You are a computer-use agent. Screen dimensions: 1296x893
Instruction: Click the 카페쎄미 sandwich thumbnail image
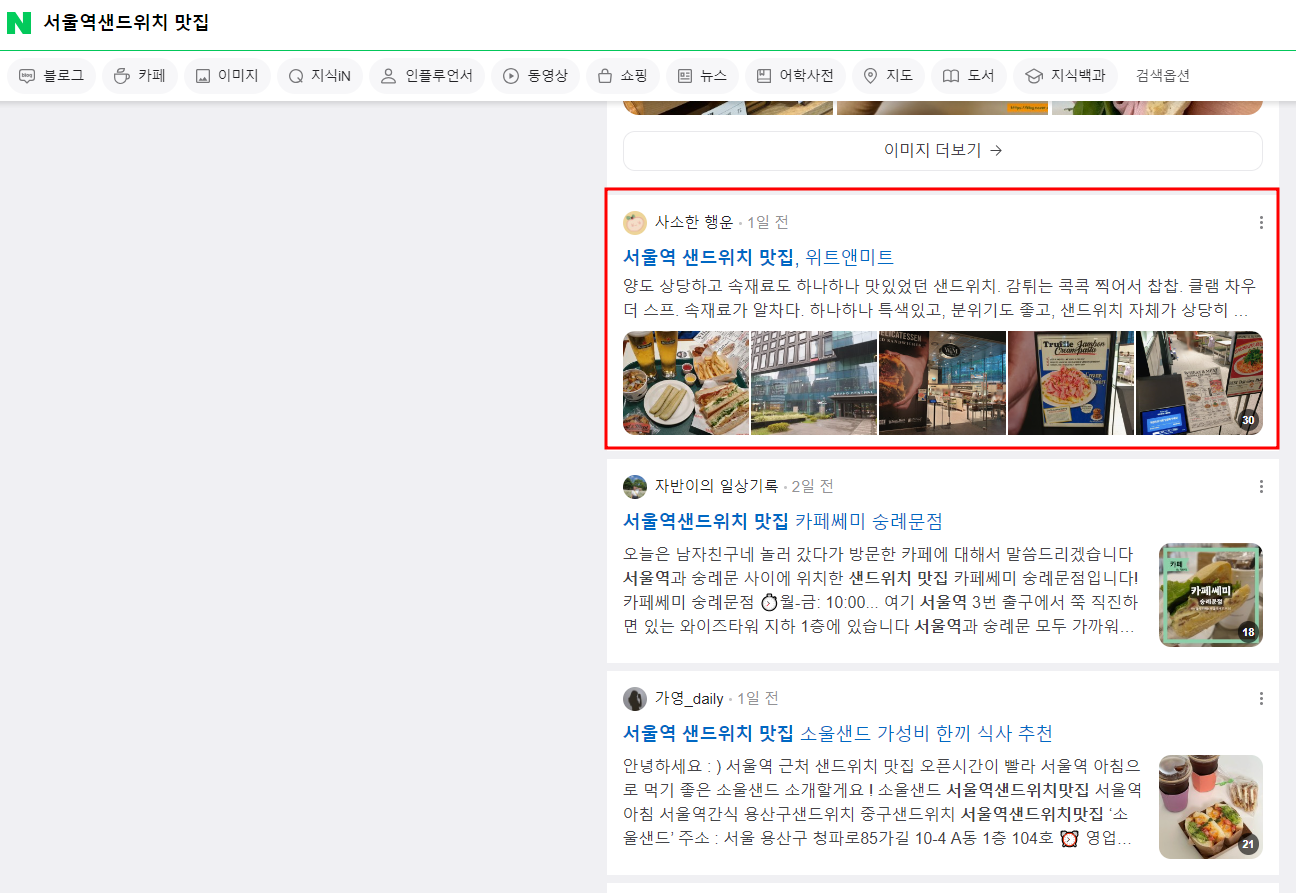click(x=1210, y=594)
